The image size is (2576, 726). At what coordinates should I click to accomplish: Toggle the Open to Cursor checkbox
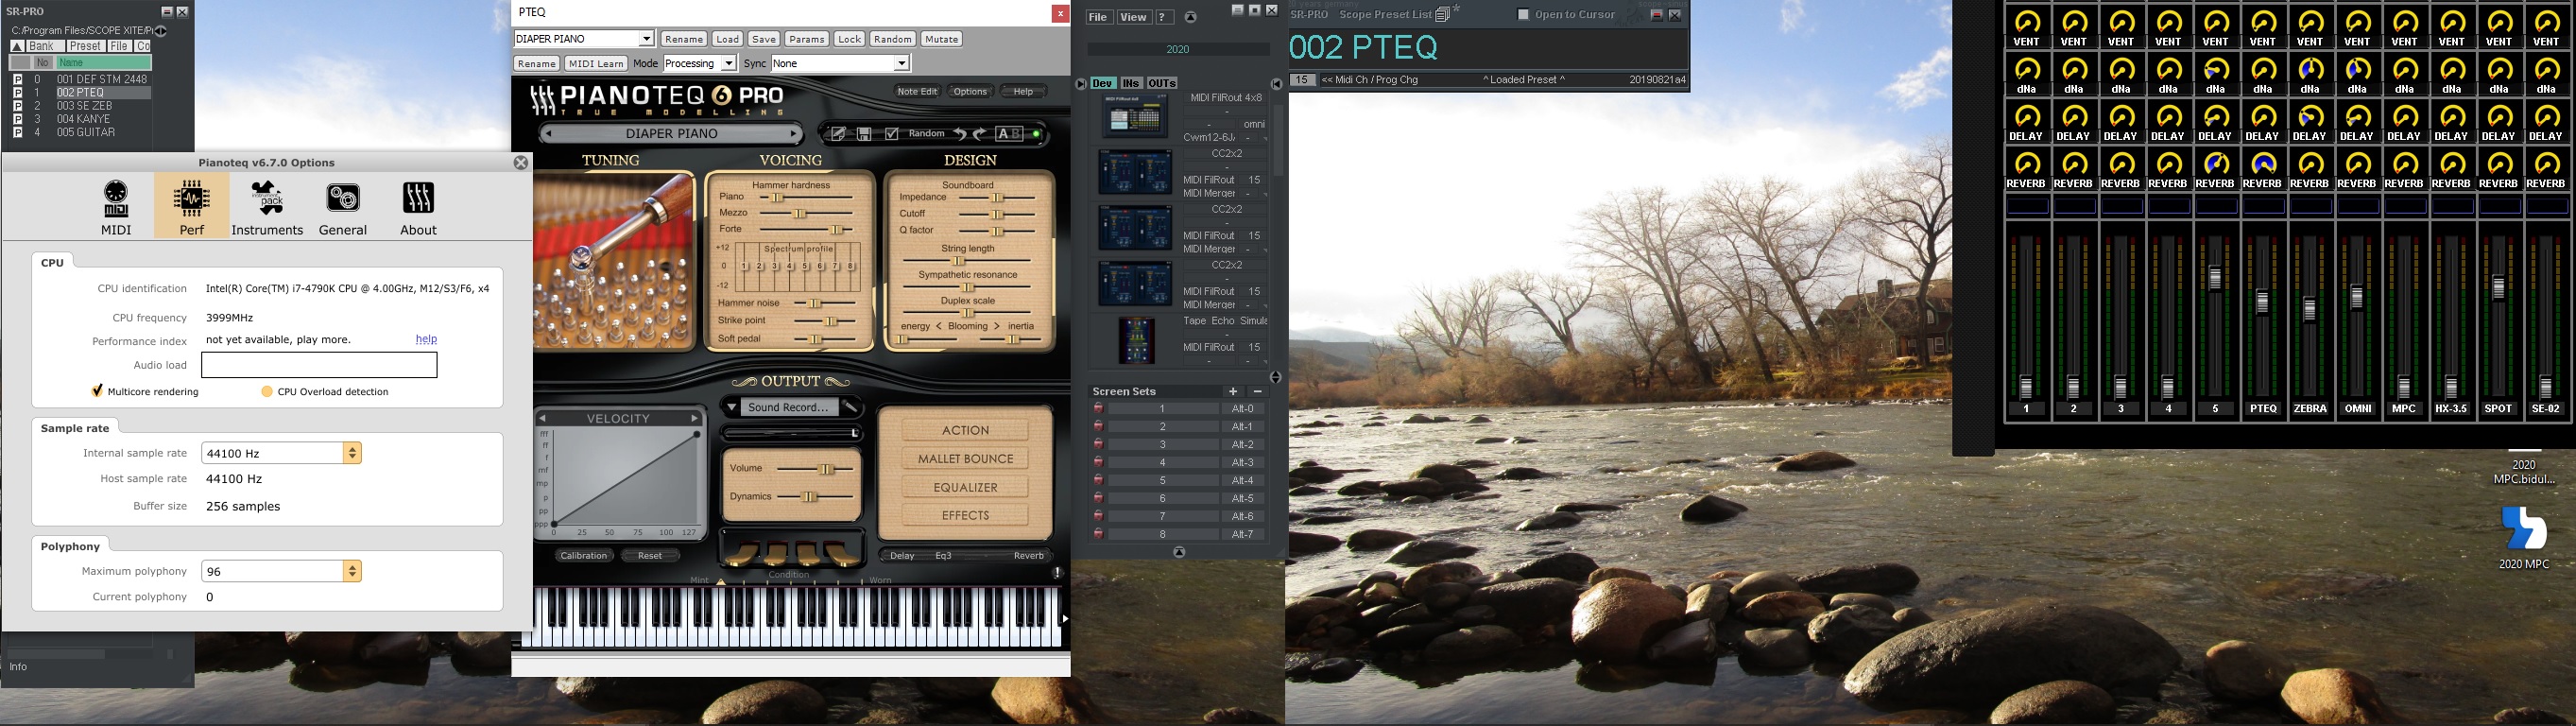(x=1524, y=14)
